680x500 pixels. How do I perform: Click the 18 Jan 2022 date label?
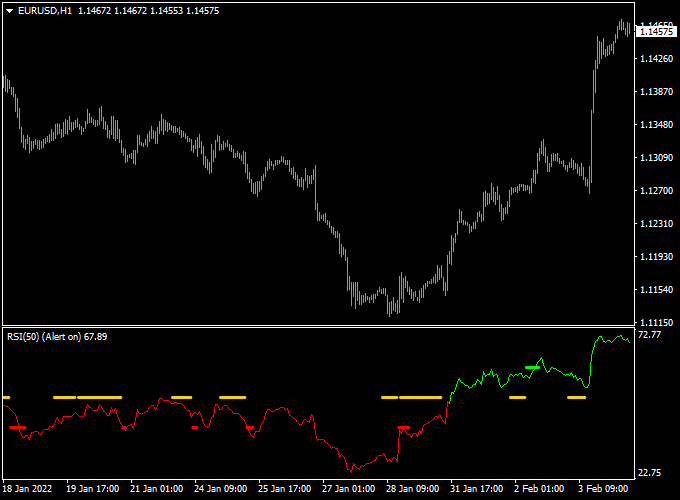[27, 489]
